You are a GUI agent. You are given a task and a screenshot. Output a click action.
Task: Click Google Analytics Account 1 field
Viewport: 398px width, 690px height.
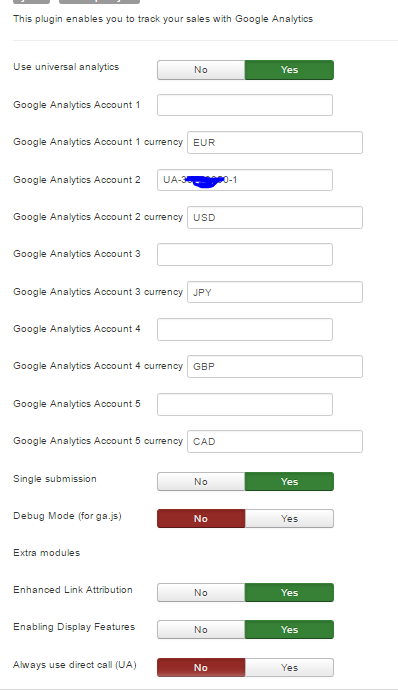pos(245,105)
